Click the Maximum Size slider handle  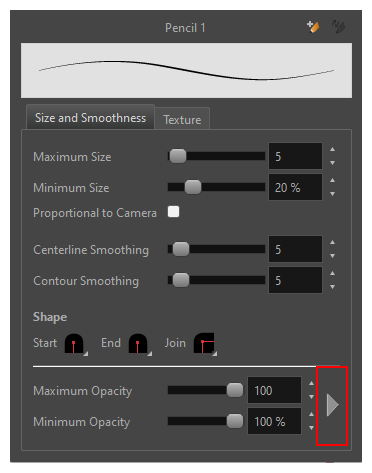178,156
